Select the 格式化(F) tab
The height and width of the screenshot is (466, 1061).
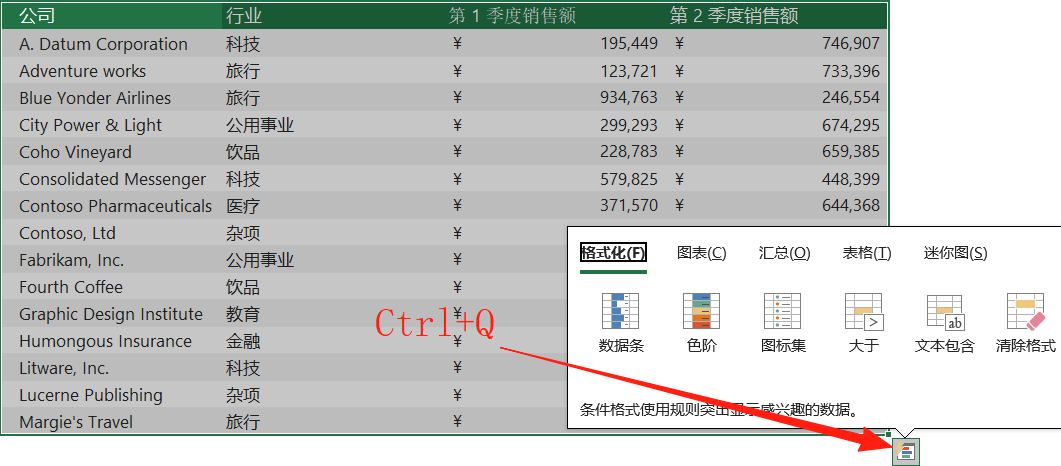coord(613,253)
